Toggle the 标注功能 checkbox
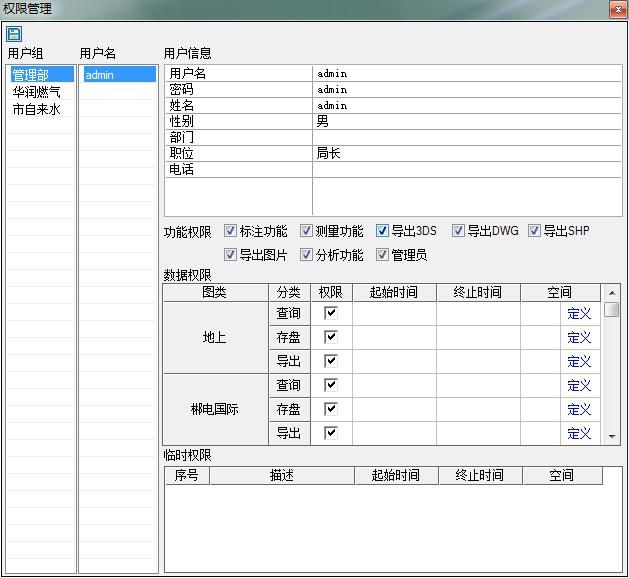Screen dimensions: 629x578 tap(231, 231)
